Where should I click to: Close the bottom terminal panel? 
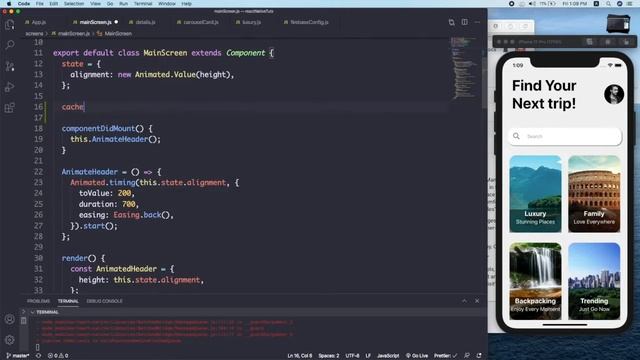pyautogui.click(x=477, y=301)
